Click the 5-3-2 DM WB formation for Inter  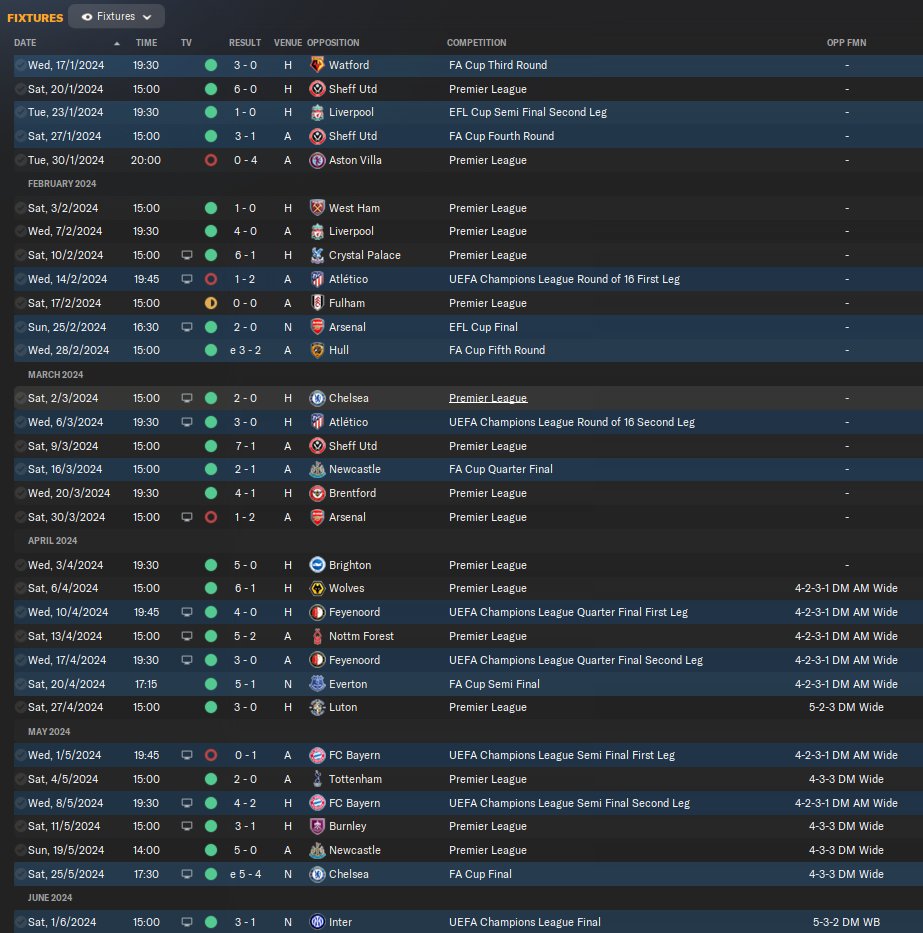coord(846,922)
